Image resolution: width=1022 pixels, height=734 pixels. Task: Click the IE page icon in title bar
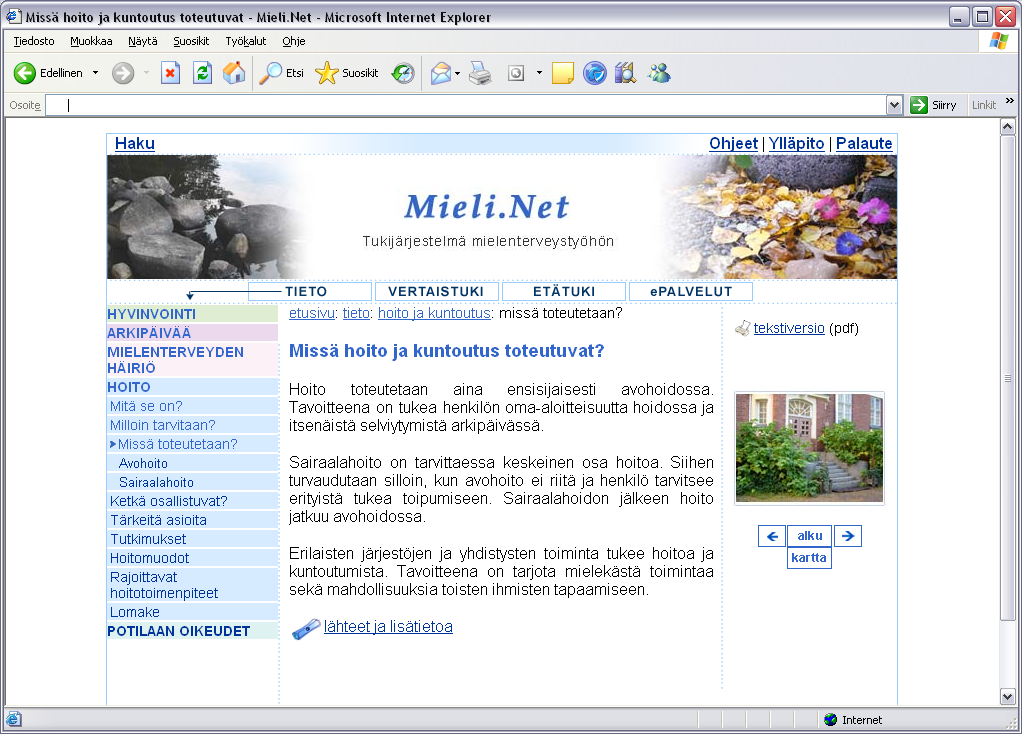(x=14, y=16)
